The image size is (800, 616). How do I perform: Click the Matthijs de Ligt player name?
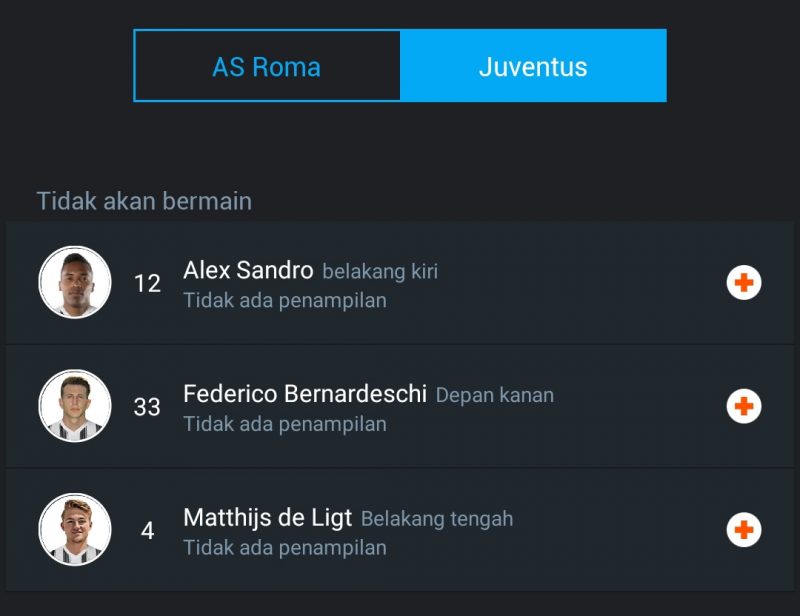(268, 518)
